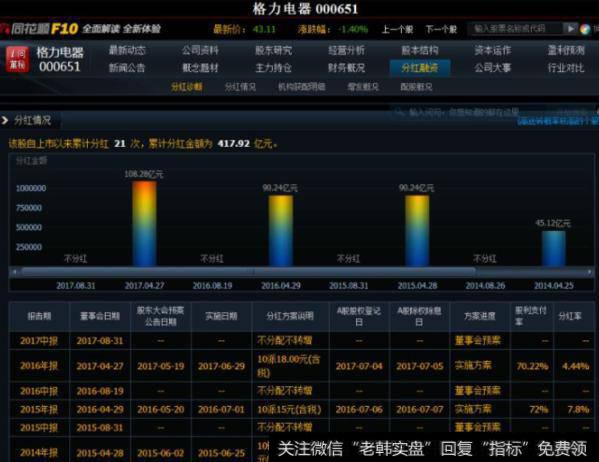Click the 90.24亿元 bar for 2015.04.28
The width and height of the screenshot is (599, 462).
pyautogui.click(x=417, y=231)
